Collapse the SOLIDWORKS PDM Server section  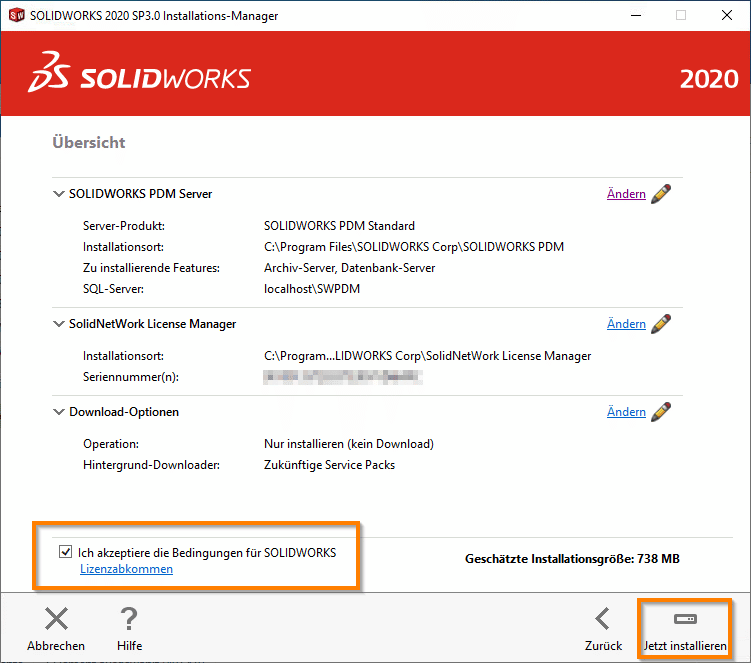coord(58,194)
